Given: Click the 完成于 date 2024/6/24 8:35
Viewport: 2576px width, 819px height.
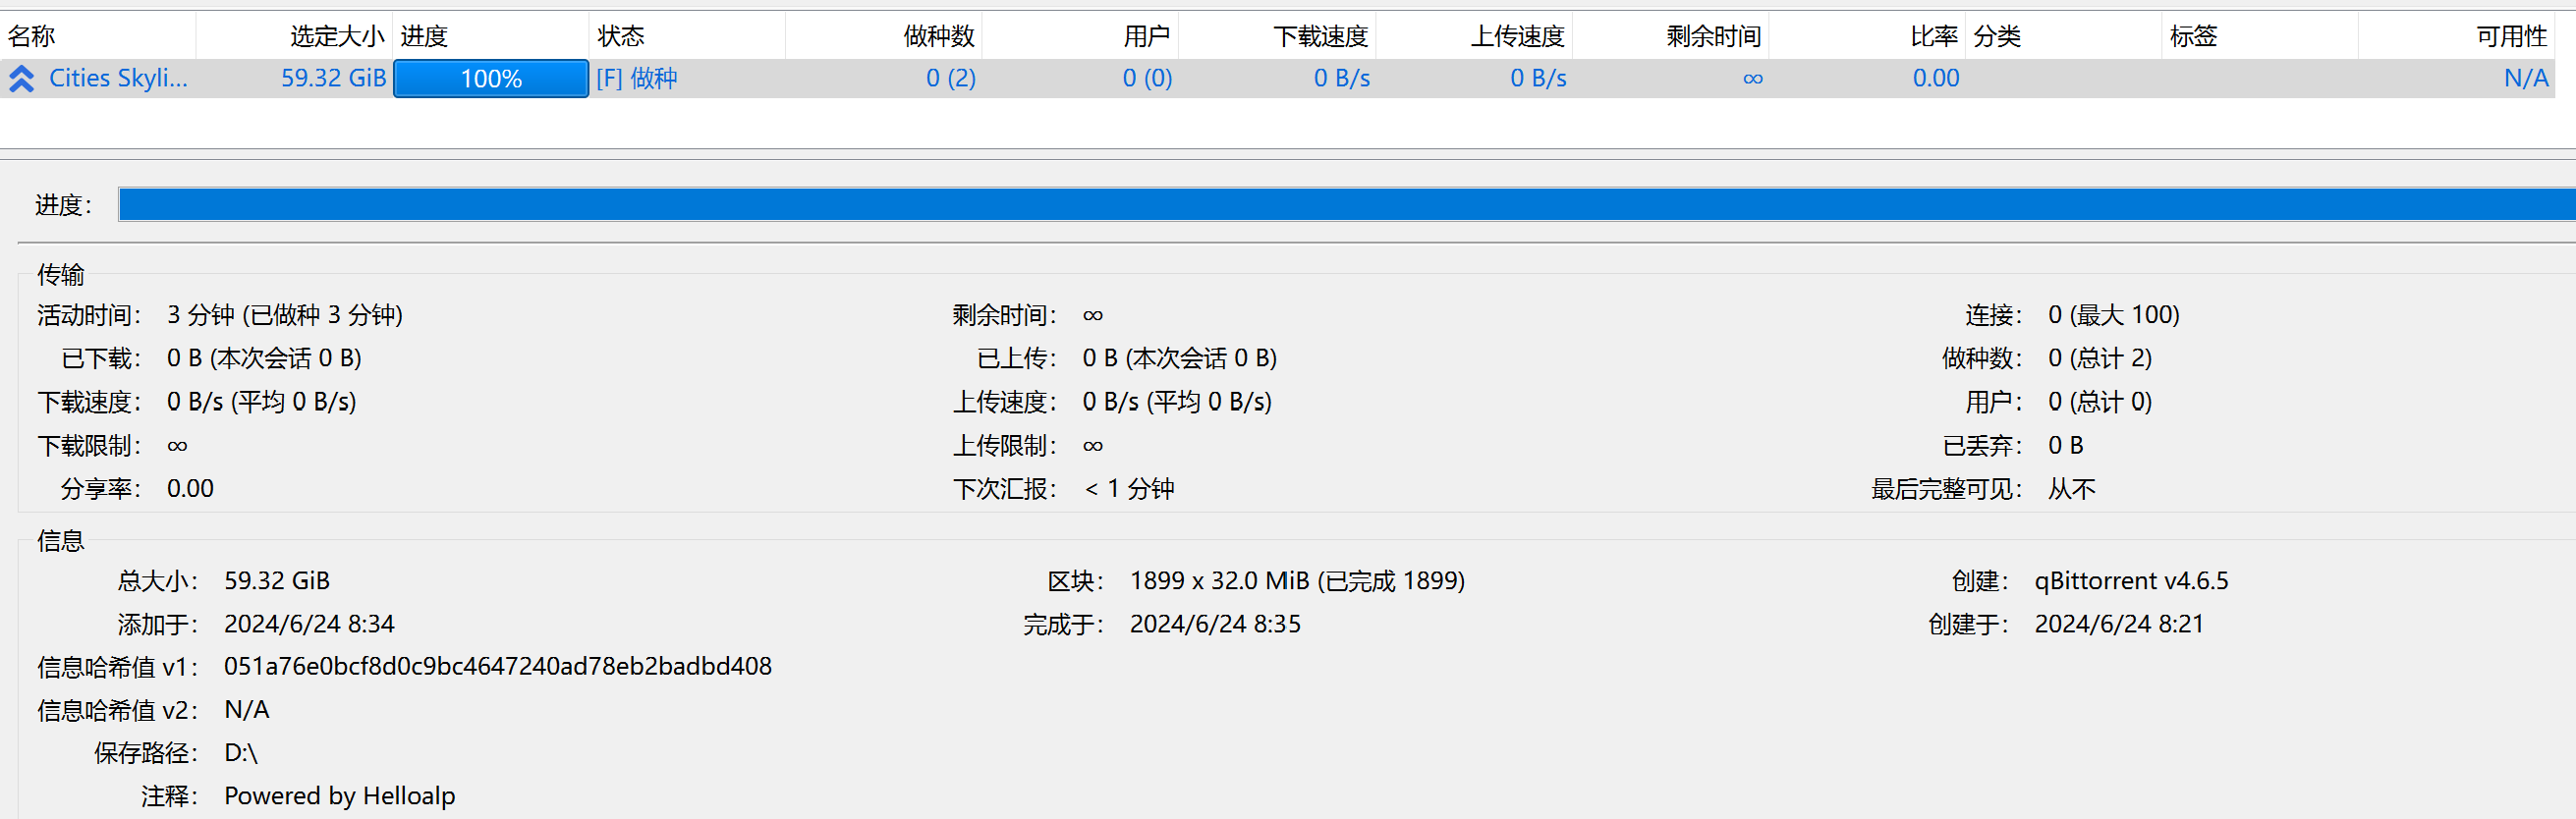Looking at the screenshot, I should point(1215,624).
